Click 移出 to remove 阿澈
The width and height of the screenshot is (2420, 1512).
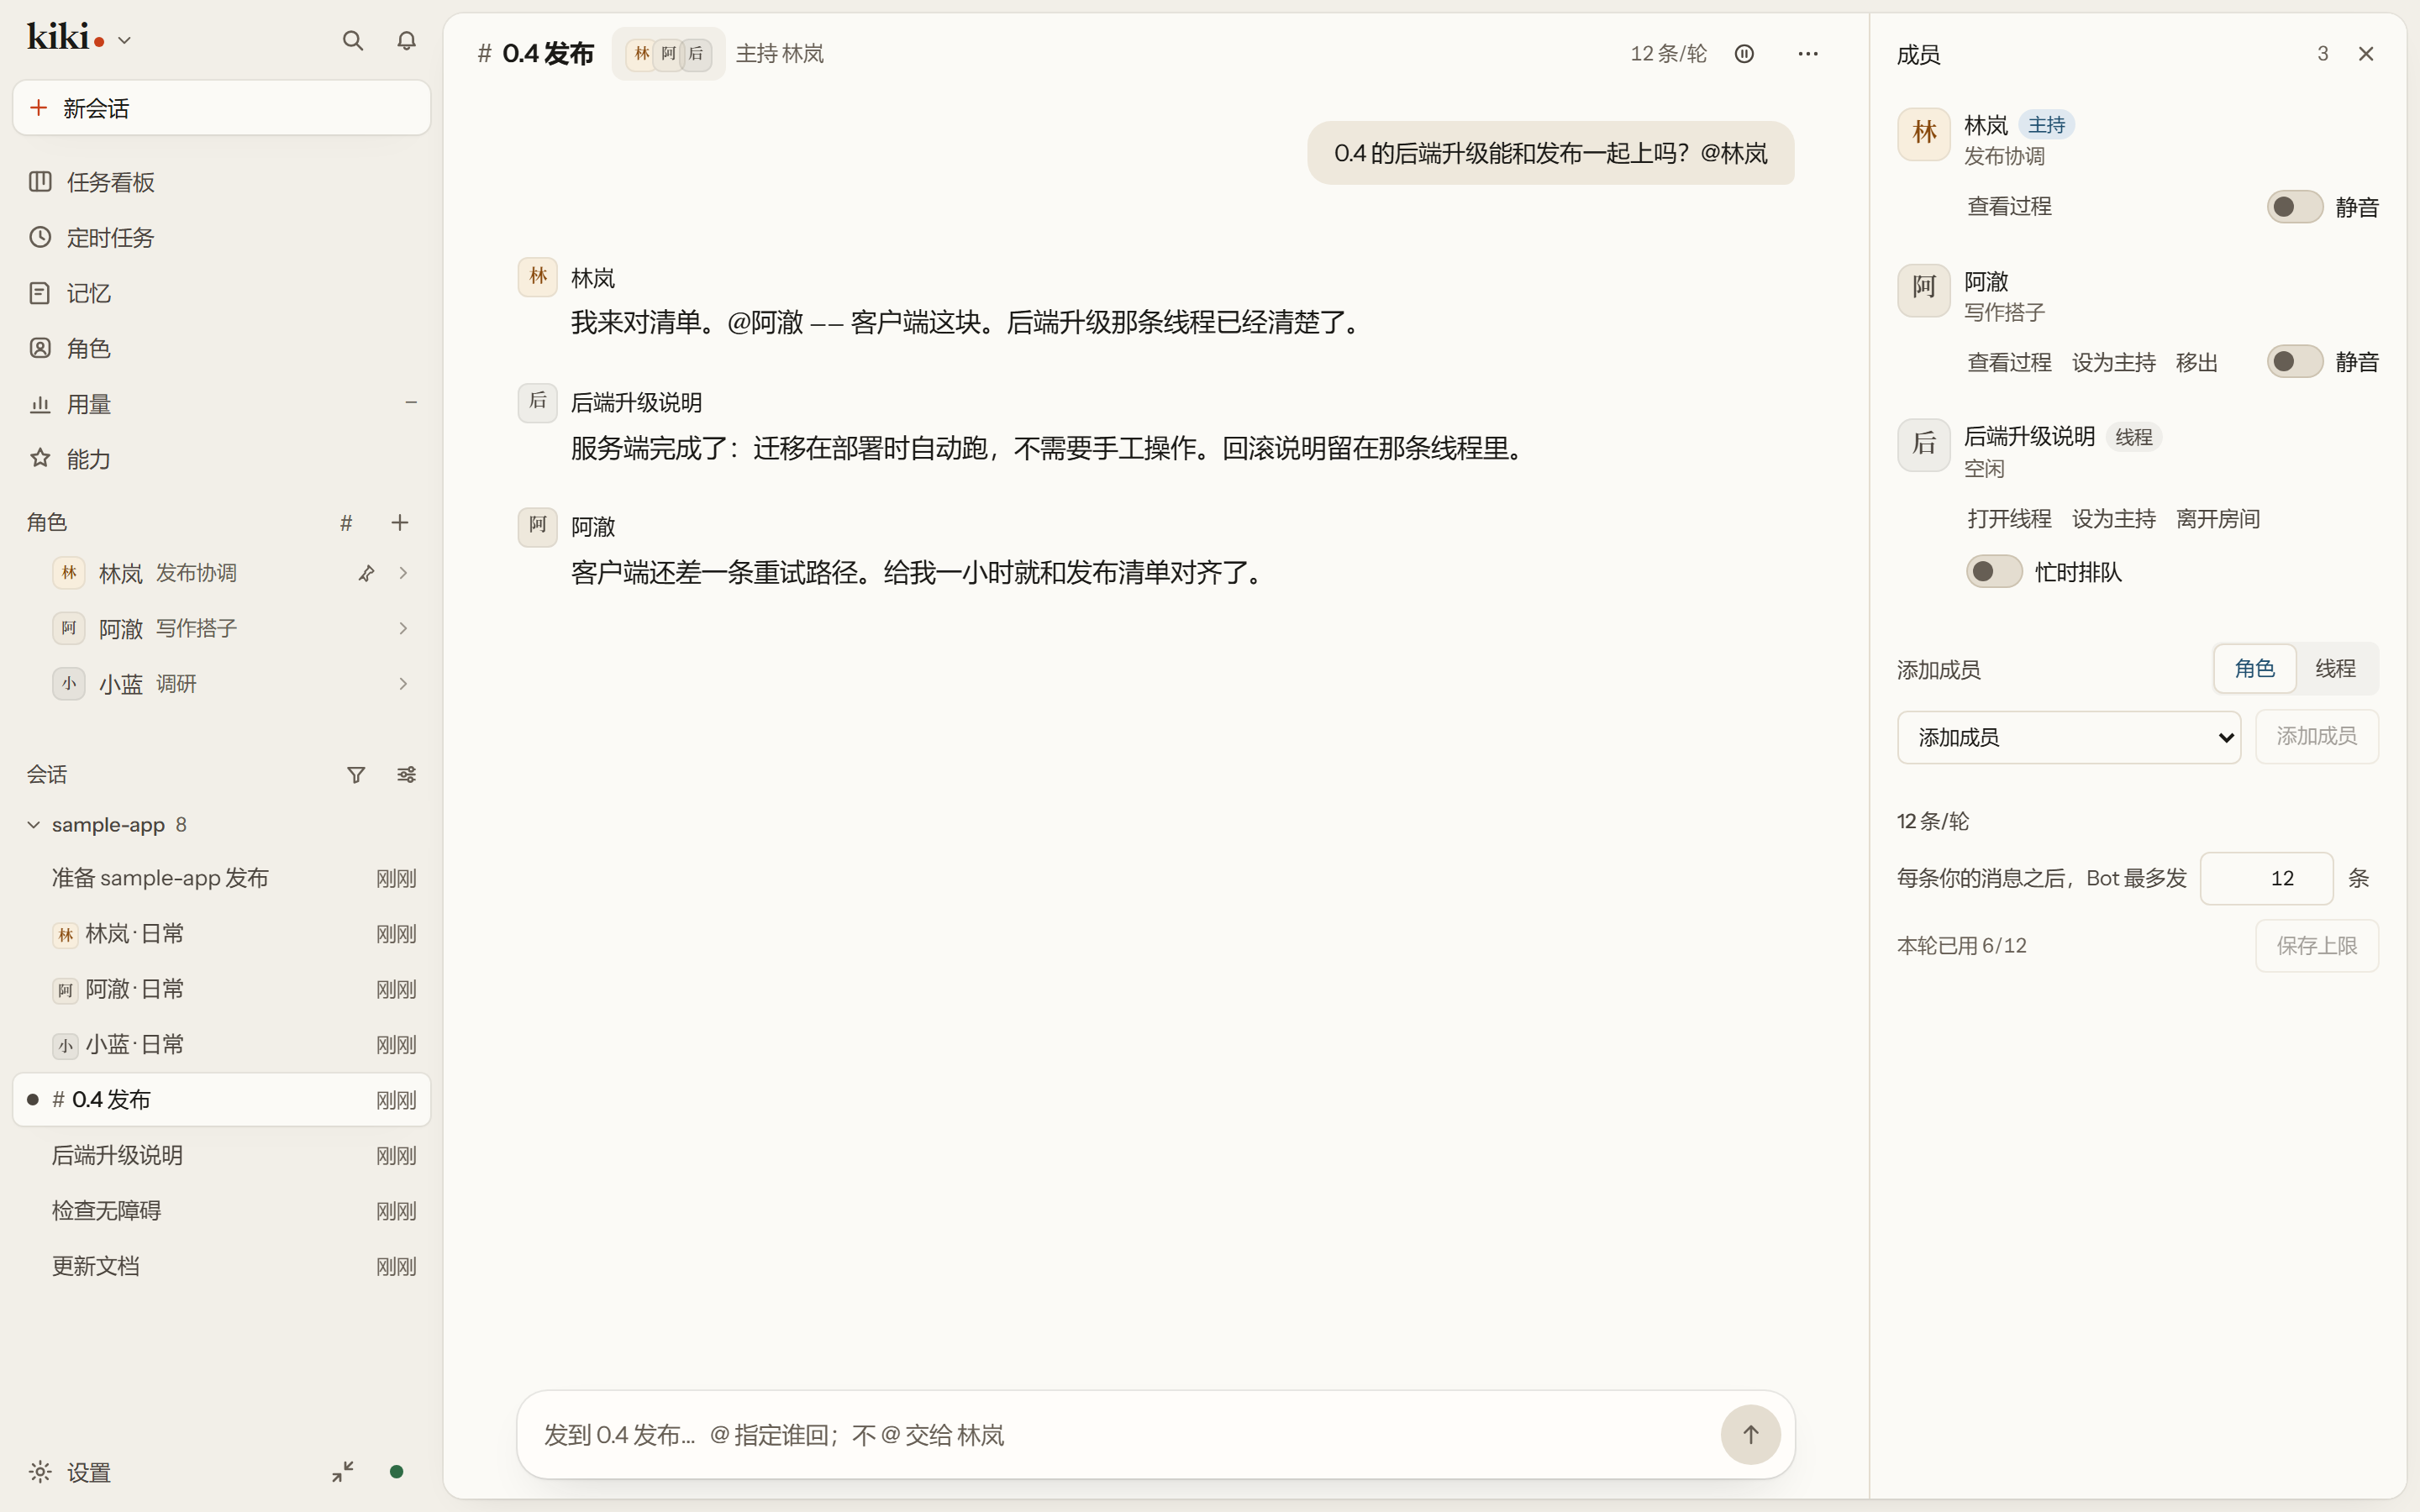2196,362
